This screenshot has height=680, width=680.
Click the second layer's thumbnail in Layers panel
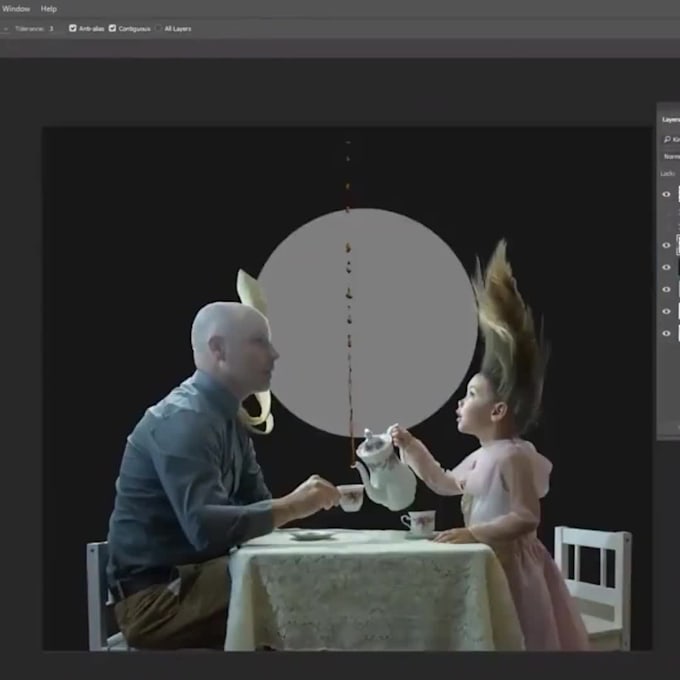click(677, 245)
